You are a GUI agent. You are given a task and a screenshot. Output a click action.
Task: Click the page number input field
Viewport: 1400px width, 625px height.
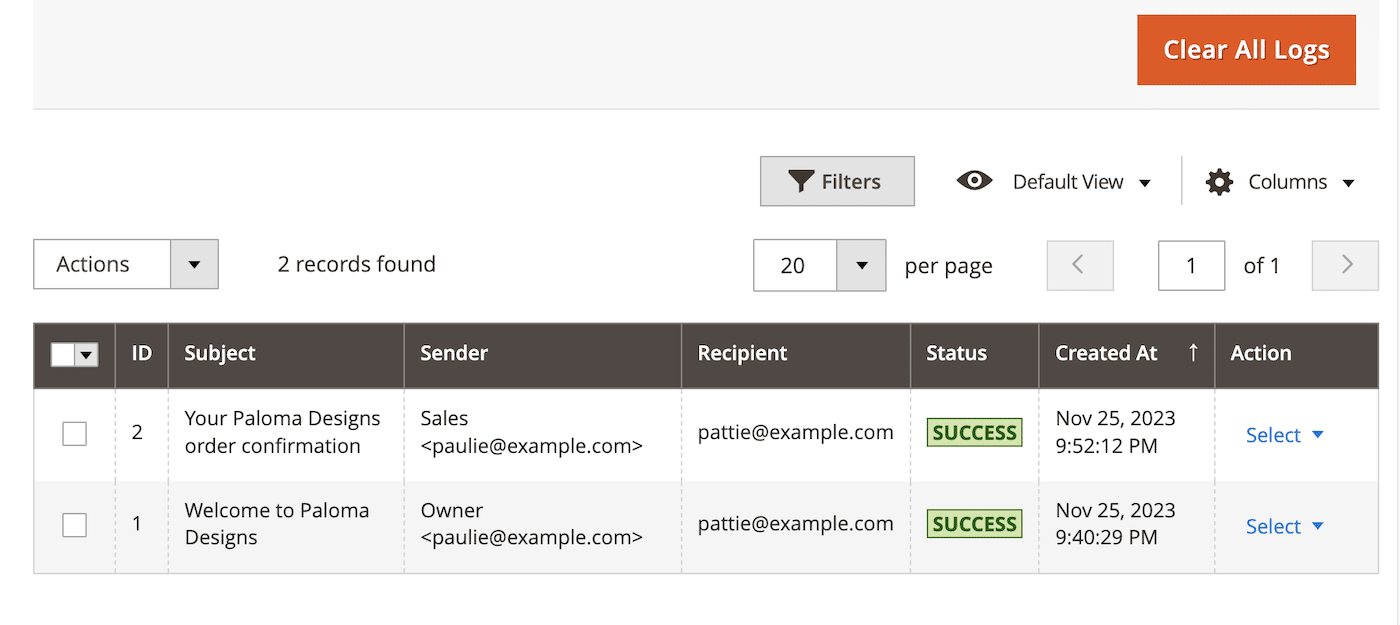coord(1191,265)
